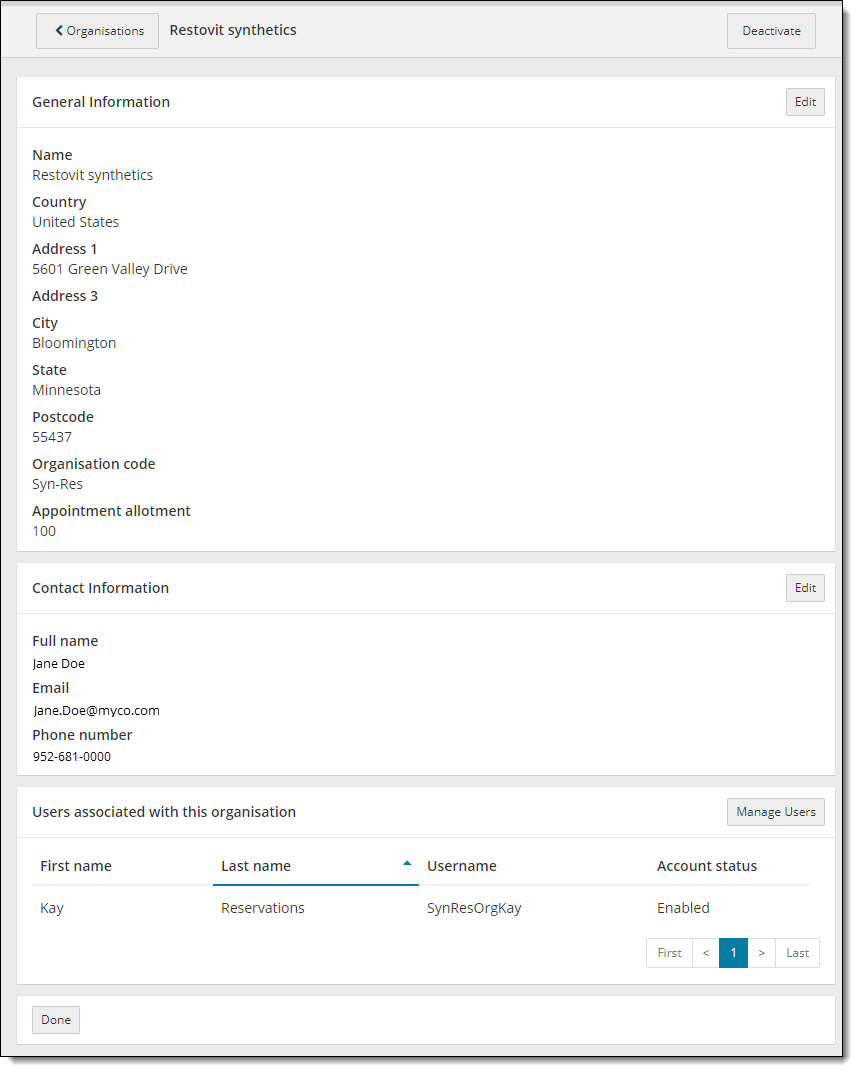The height and width of the screenshot is (1072, 858).
Task: Edit the Contact Information section
Action: point(805,587)
